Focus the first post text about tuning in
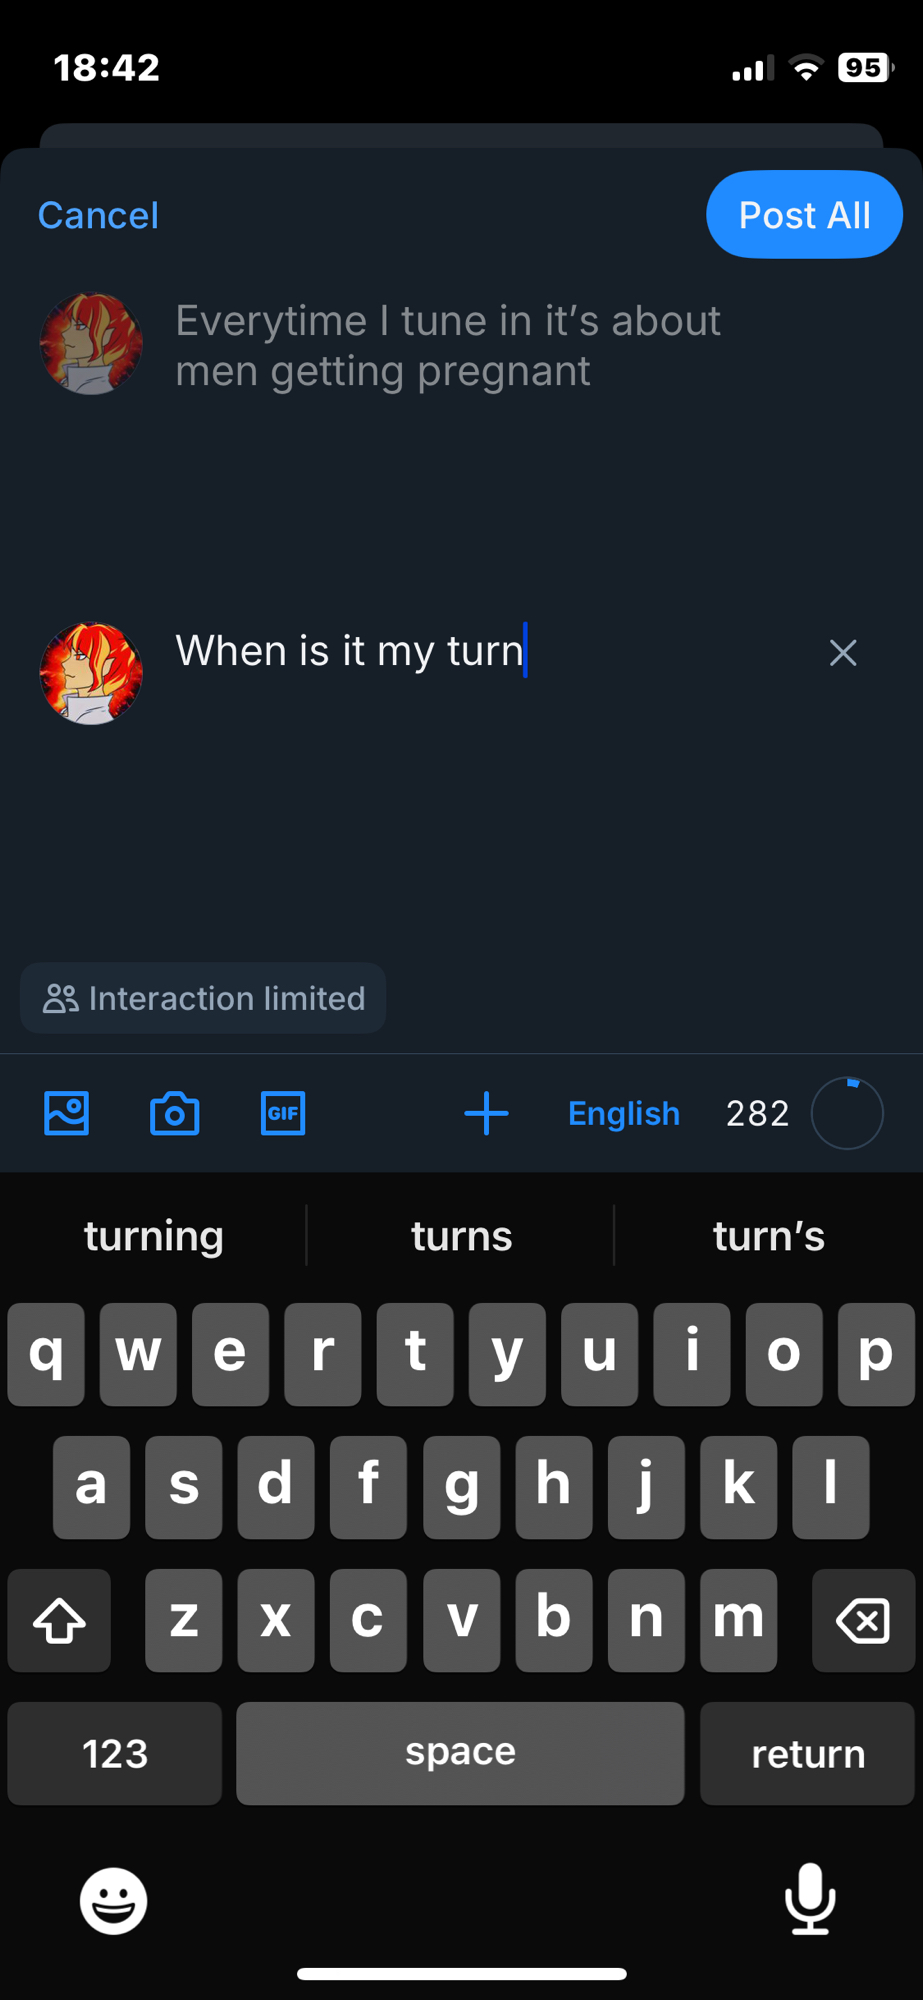 coord(448,346)
